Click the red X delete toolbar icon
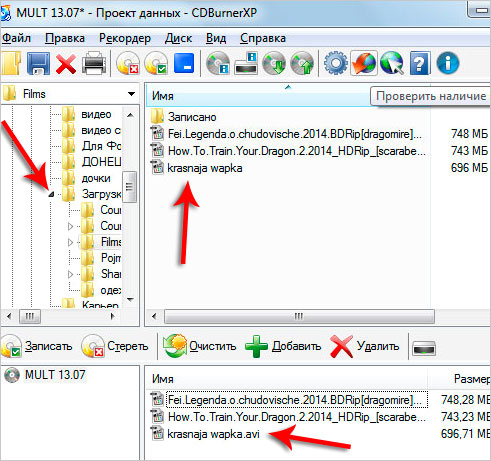This screenshot has height=461, width=491. point(66,63)
